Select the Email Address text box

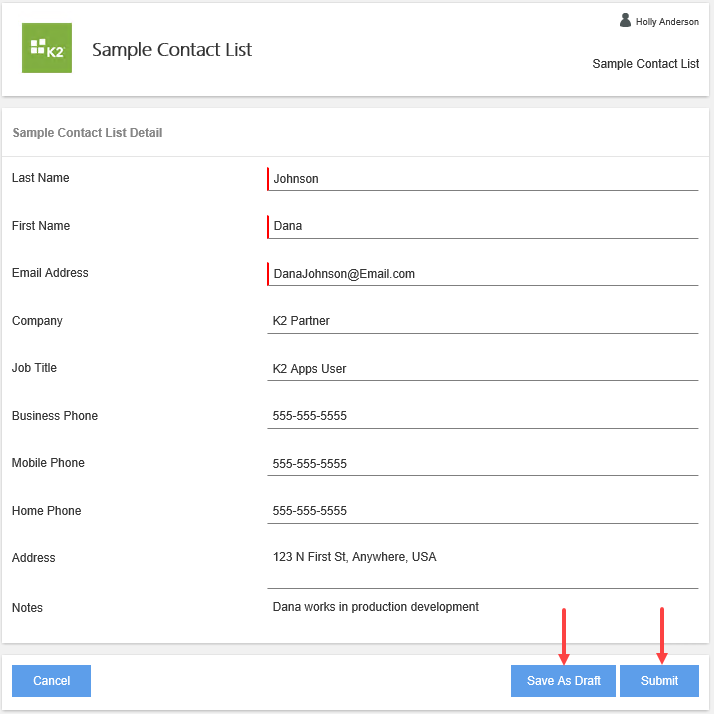(483, 274)
